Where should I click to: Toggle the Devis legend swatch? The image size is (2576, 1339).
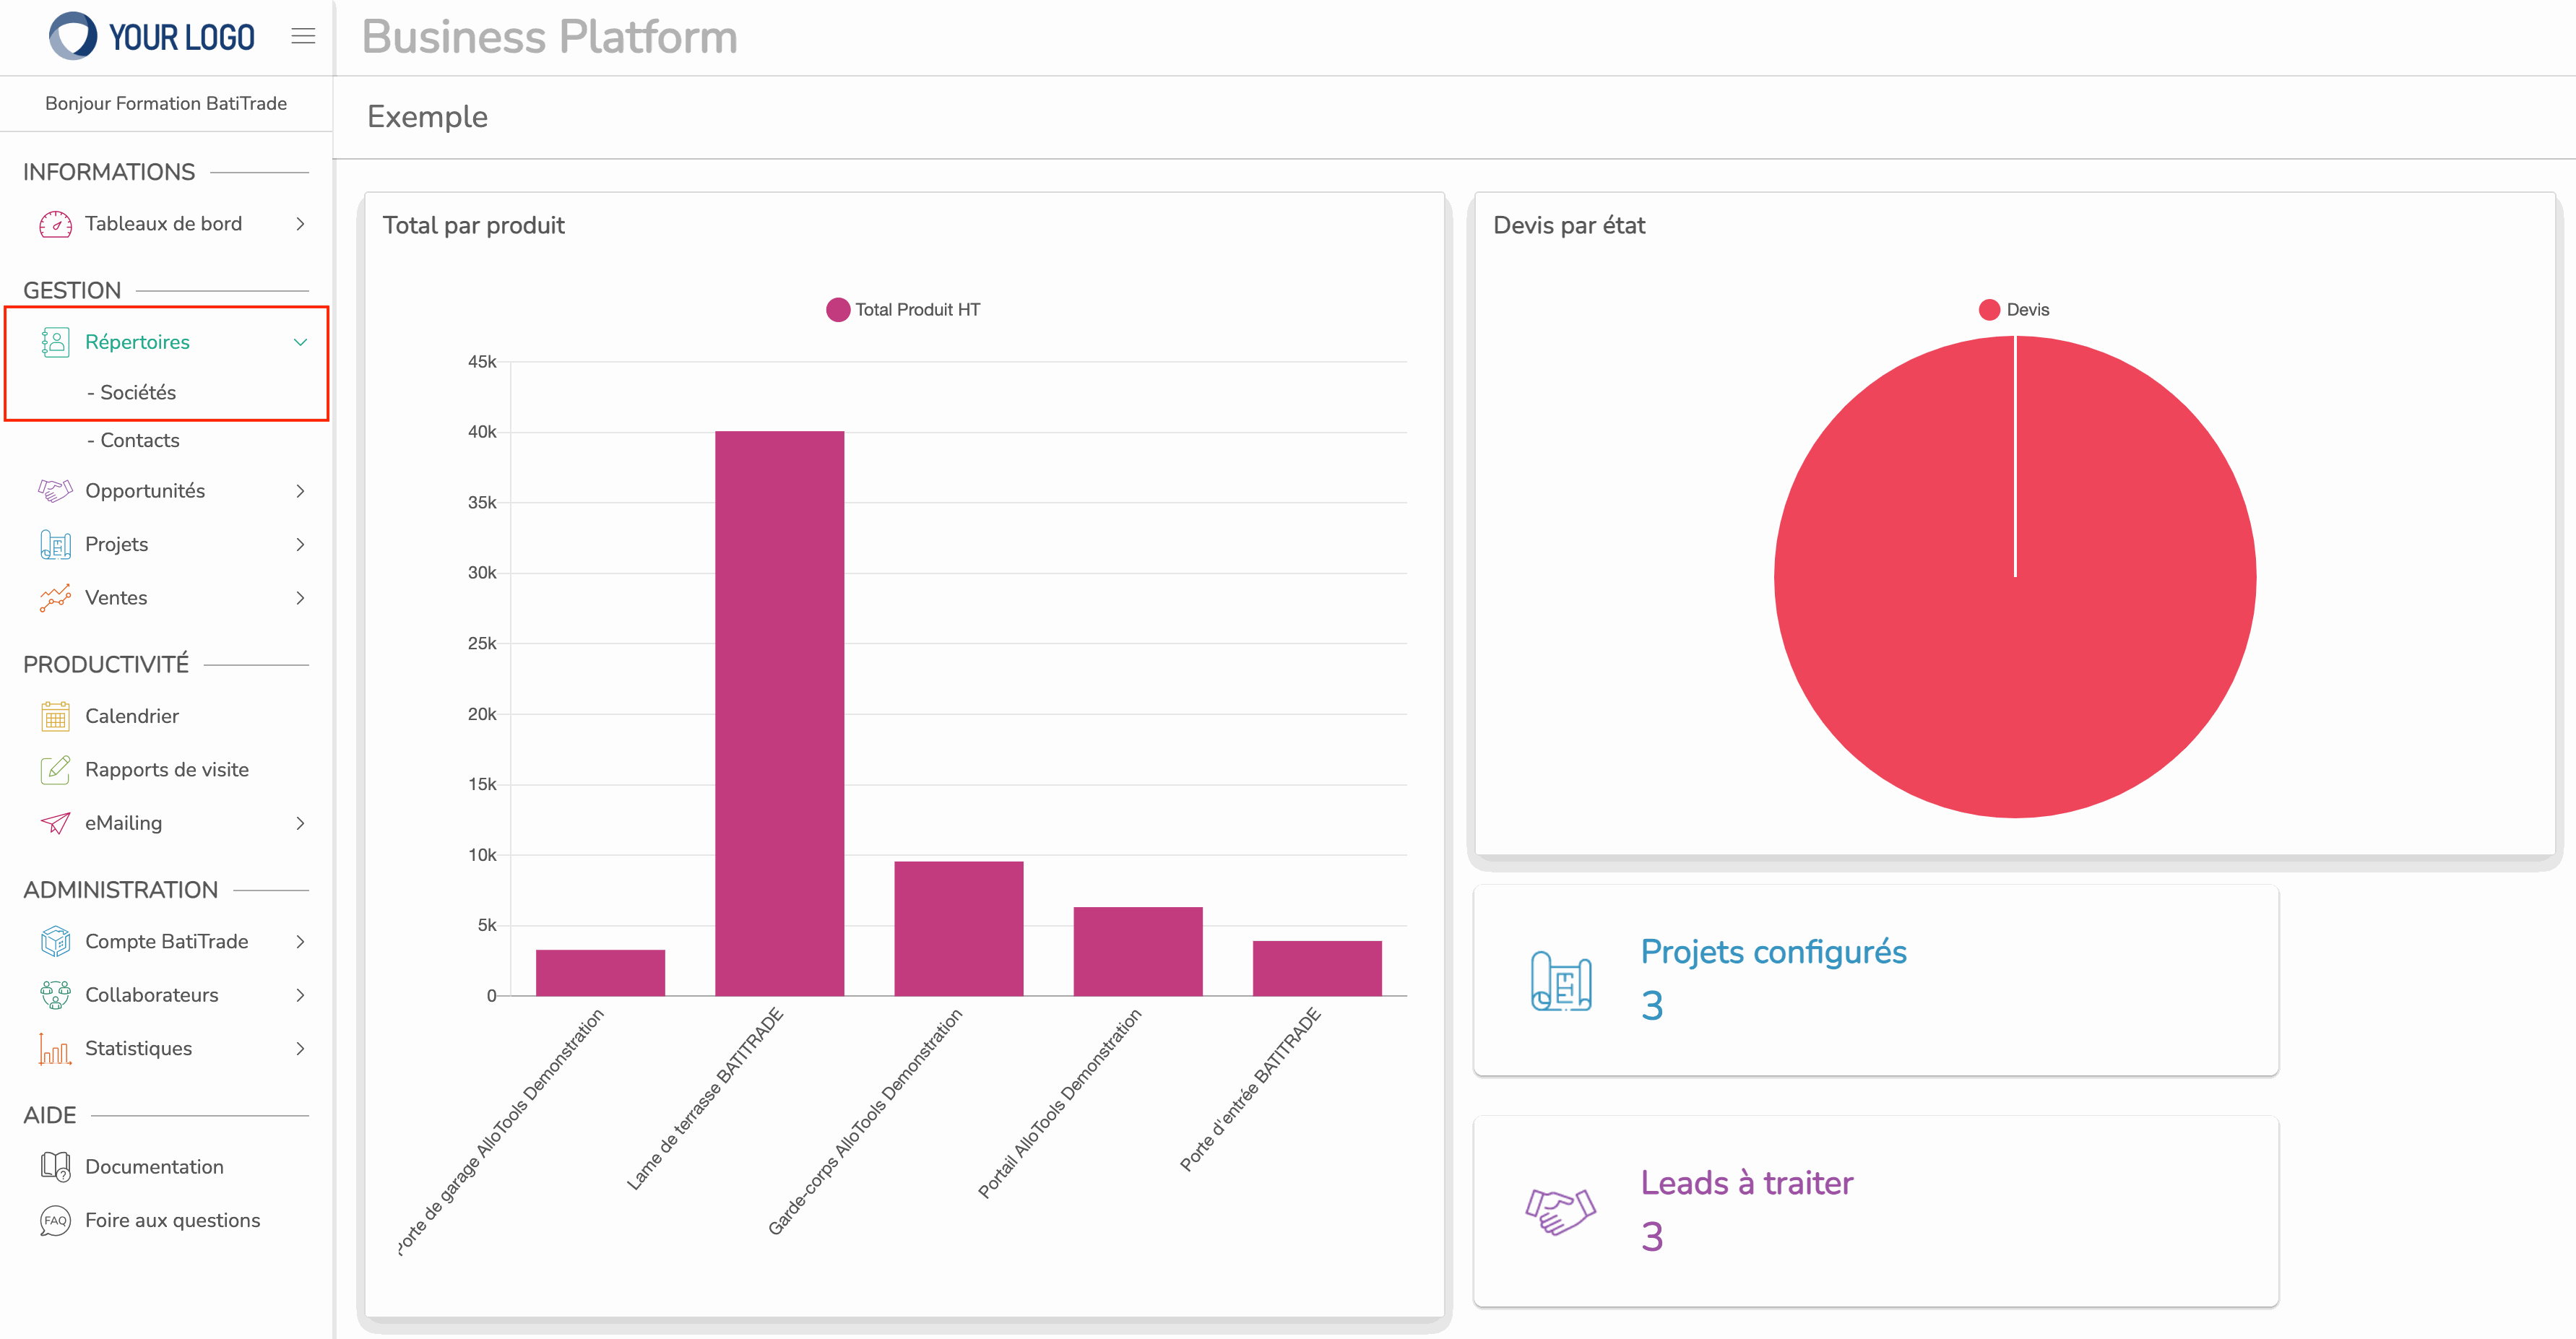[x=1989, y=310]
